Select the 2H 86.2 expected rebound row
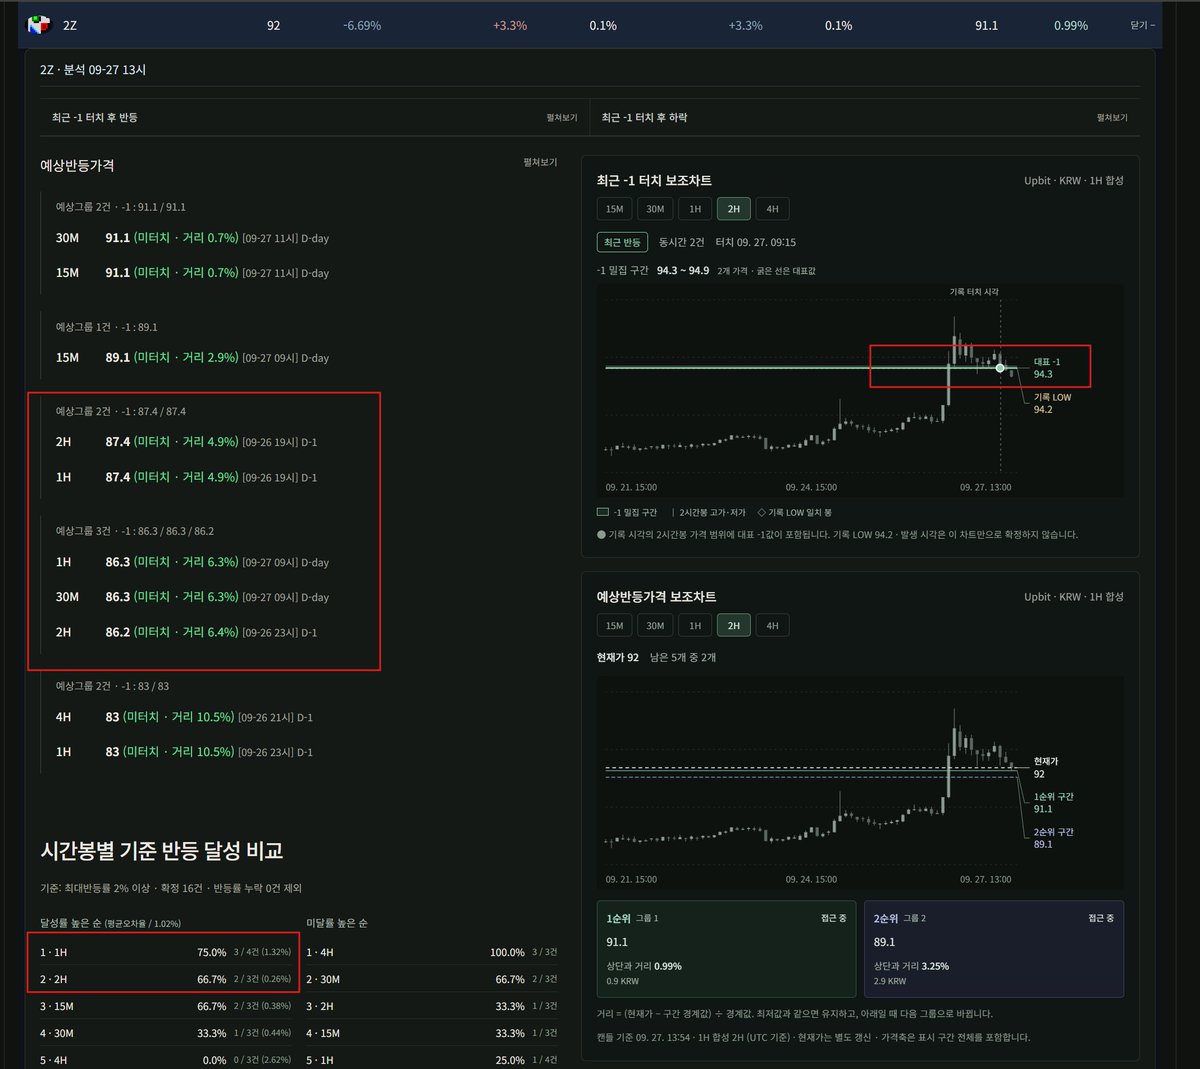Viewport: 1200px width, 1069px height. [187, 632]
